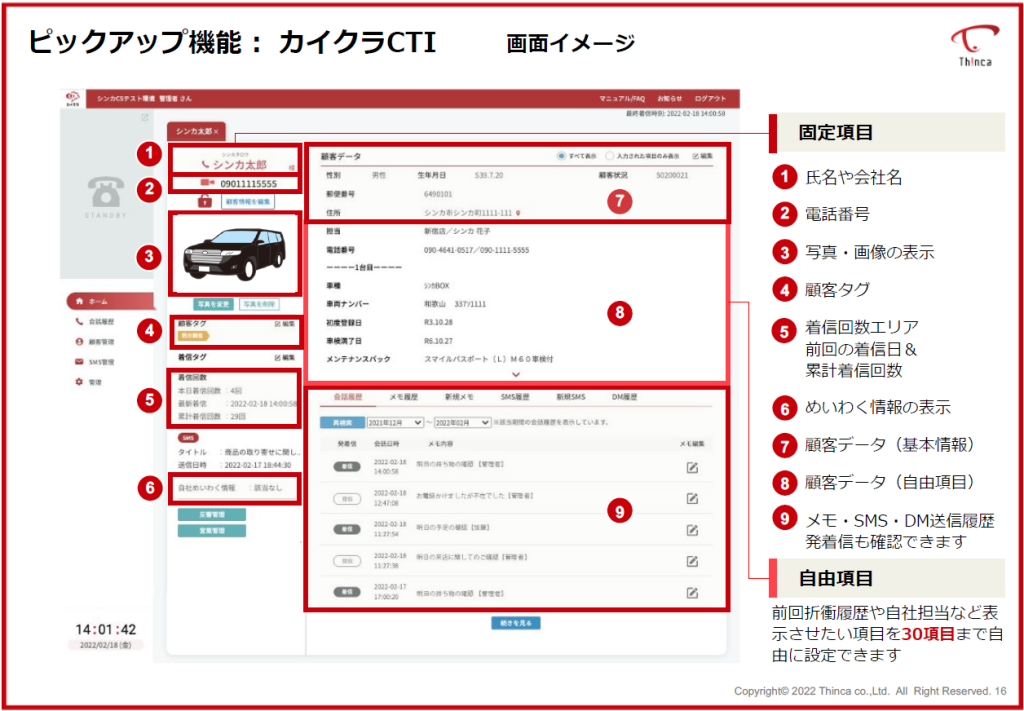The width and height of the screenshot is (1024, 711).
Task: Edit memo for the 14:00:58 call row
Action: 693,467
